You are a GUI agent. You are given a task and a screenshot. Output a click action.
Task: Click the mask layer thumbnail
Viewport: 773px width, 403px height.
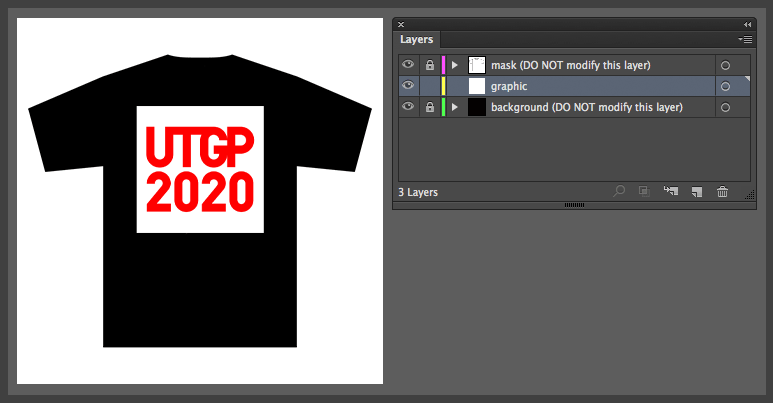point(477,65)
